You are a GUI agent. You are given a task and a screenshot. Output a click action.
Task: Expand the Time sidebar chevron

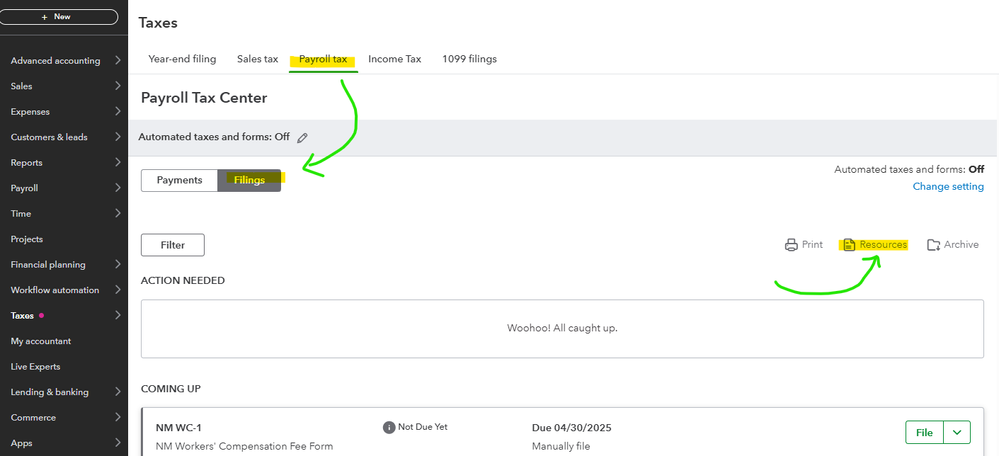[118, 213]
